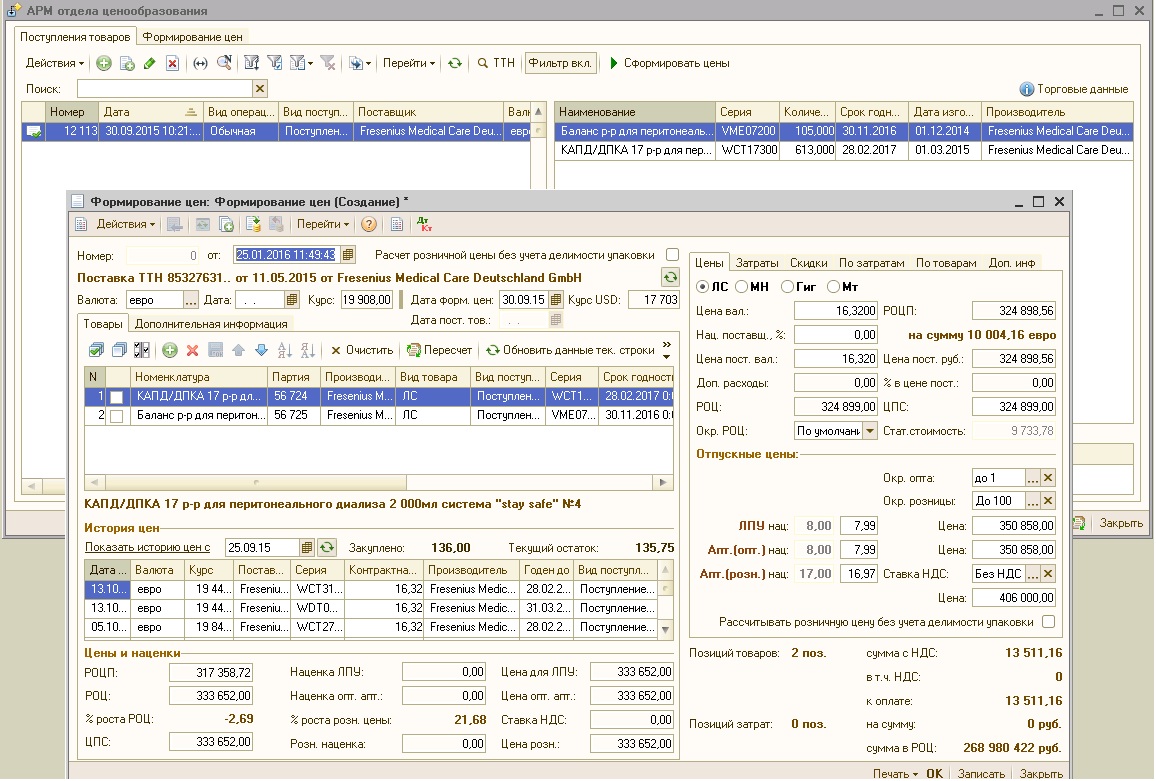Open calendar picker next to Дата форм. цен
This screenshot has height=781, width=1156.
pos(556,300)
